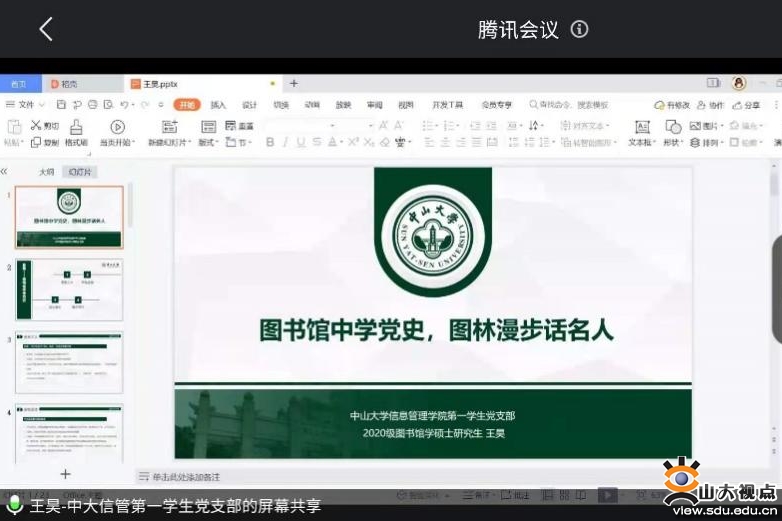Toggle Subscript formatting
Image resolution: width=782 pixels, height=521 pixels.
369,143
